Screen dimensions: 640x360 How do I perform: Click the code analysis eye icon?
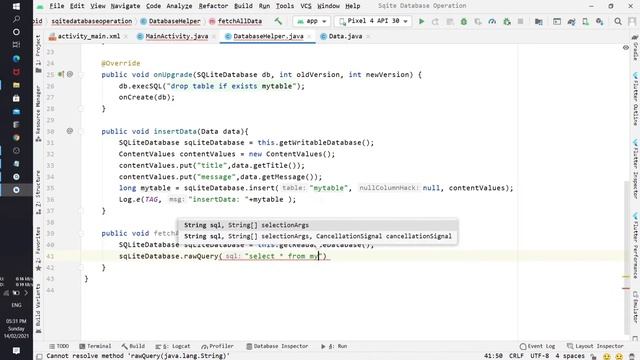click(x=626, y=48)
